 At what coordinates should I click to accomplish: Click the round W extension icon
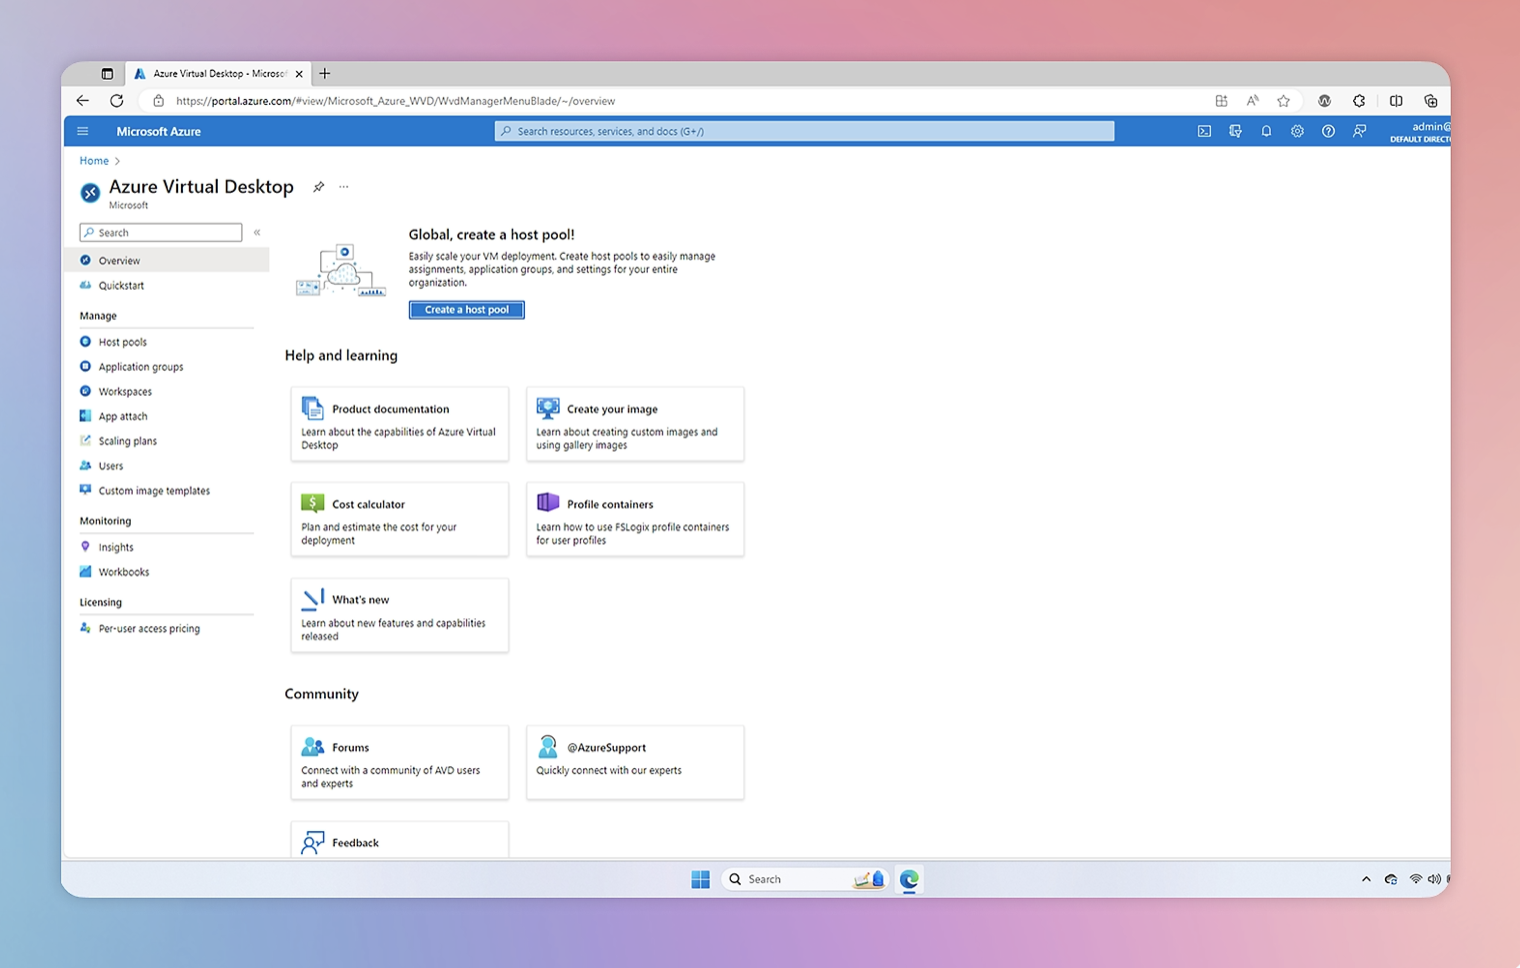pyautogui.click(x=1324, y=101)
